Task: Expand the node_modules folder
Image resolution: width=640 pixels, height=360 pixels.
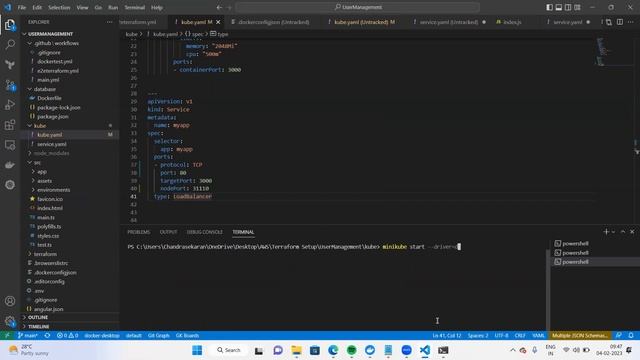Action: click(51, 153)
